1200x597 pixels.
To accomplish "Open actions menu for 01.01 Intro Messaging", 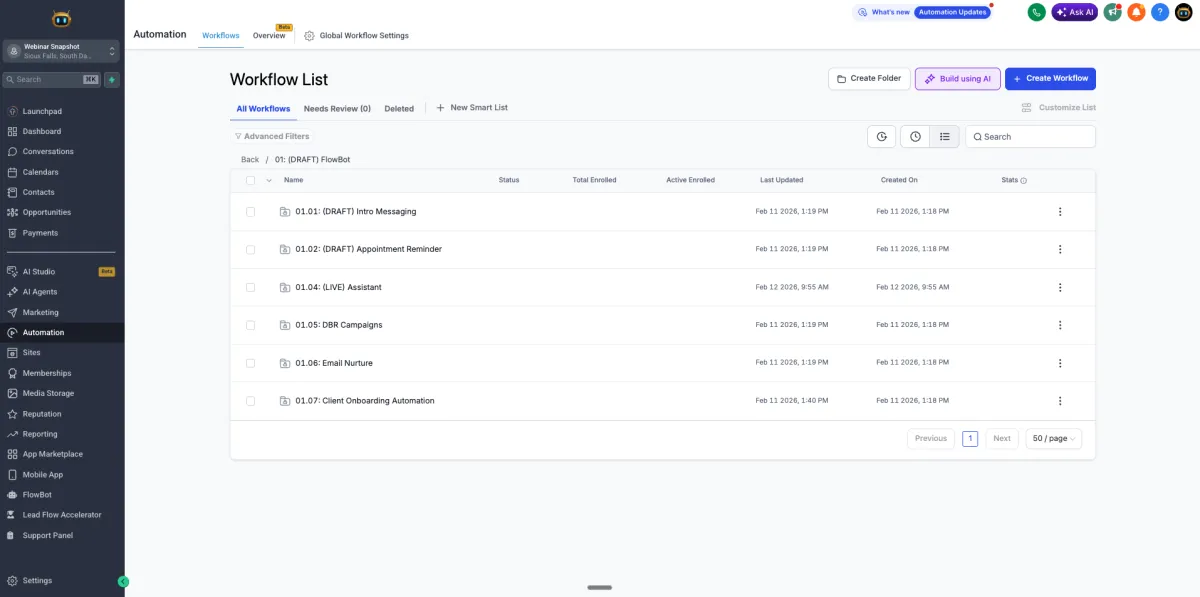I will pyautogui.click(x=1060, y=212).
